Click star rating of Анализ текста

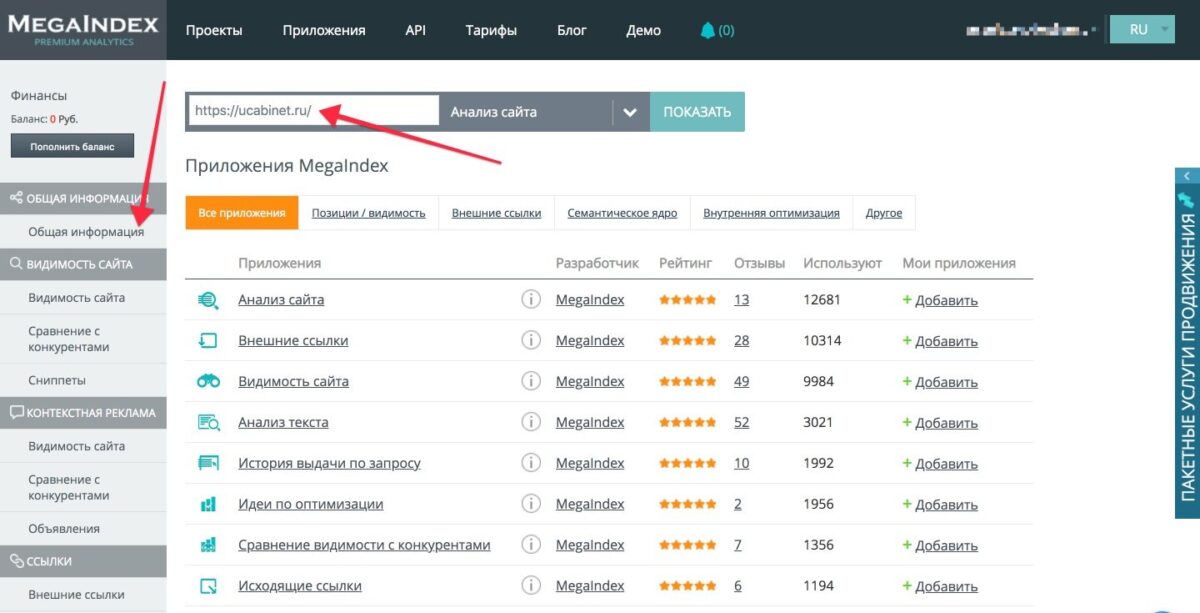point(688,423)
